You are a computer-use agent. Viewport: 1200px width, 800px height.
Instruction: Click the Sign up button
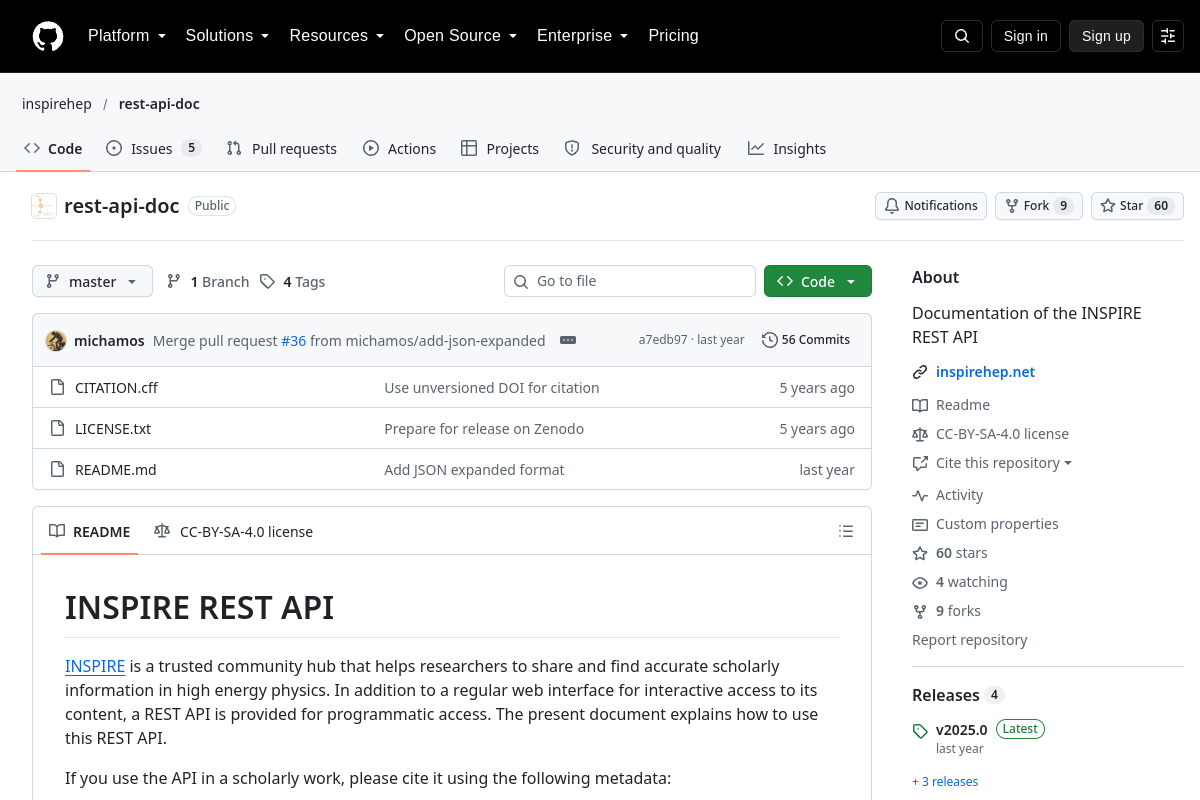tap(1106, 36)
